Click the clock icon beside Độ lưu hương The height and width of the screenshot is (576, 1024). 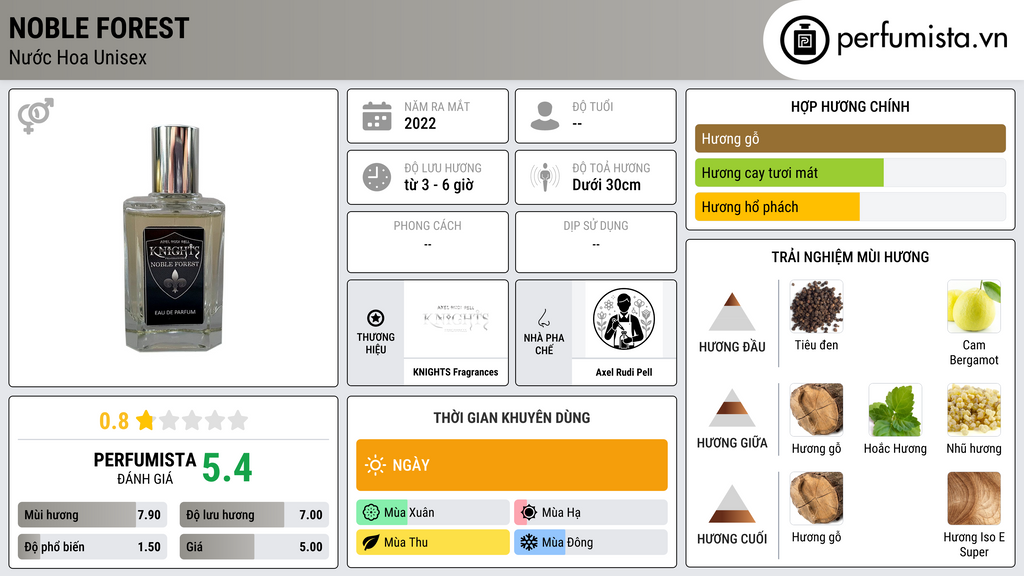click(377, 177)
